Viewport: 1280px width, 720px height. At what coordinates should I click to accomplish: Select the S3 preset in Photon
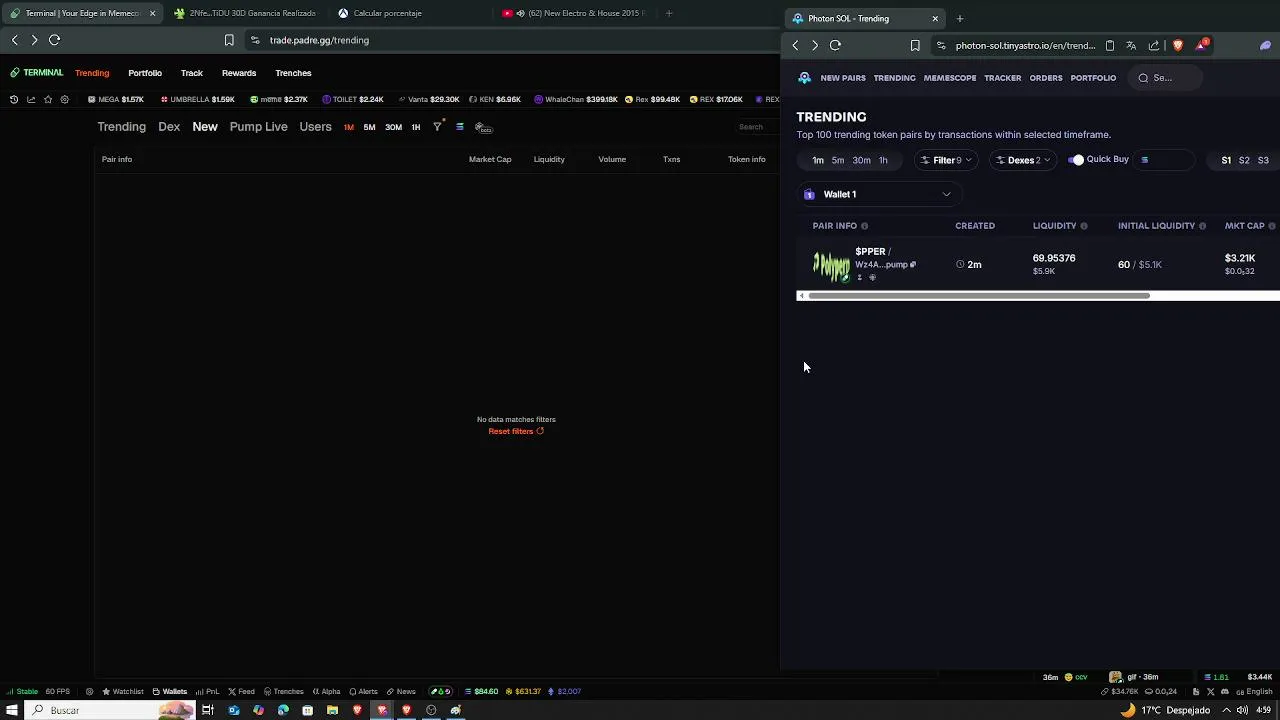click(1263, 160)
